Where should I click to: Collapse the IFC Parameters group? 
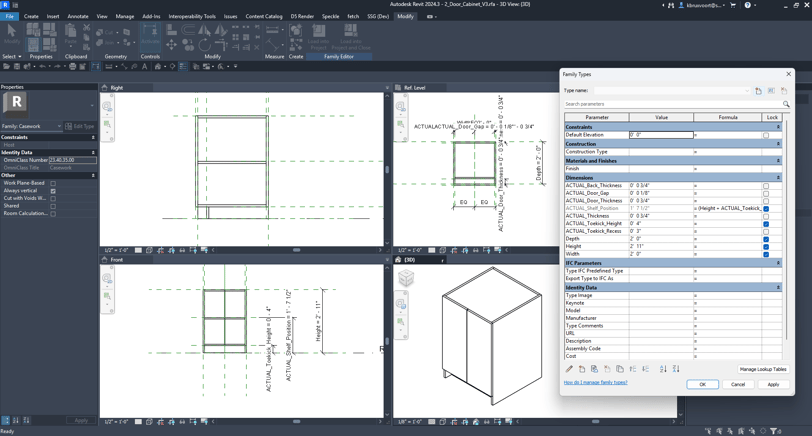tap(778, 263)
